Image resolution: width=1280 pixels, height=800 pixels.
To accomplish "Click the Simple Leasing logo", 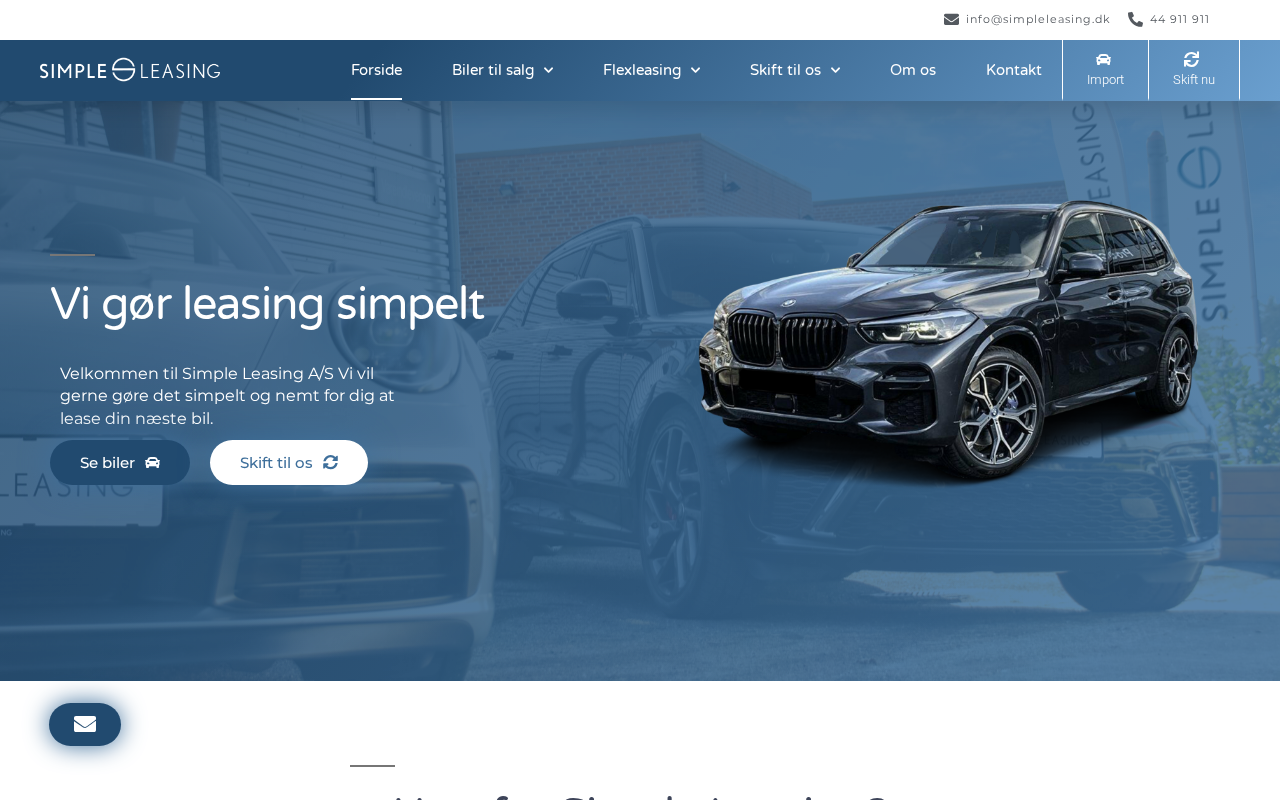I will (x=130, y=70).
